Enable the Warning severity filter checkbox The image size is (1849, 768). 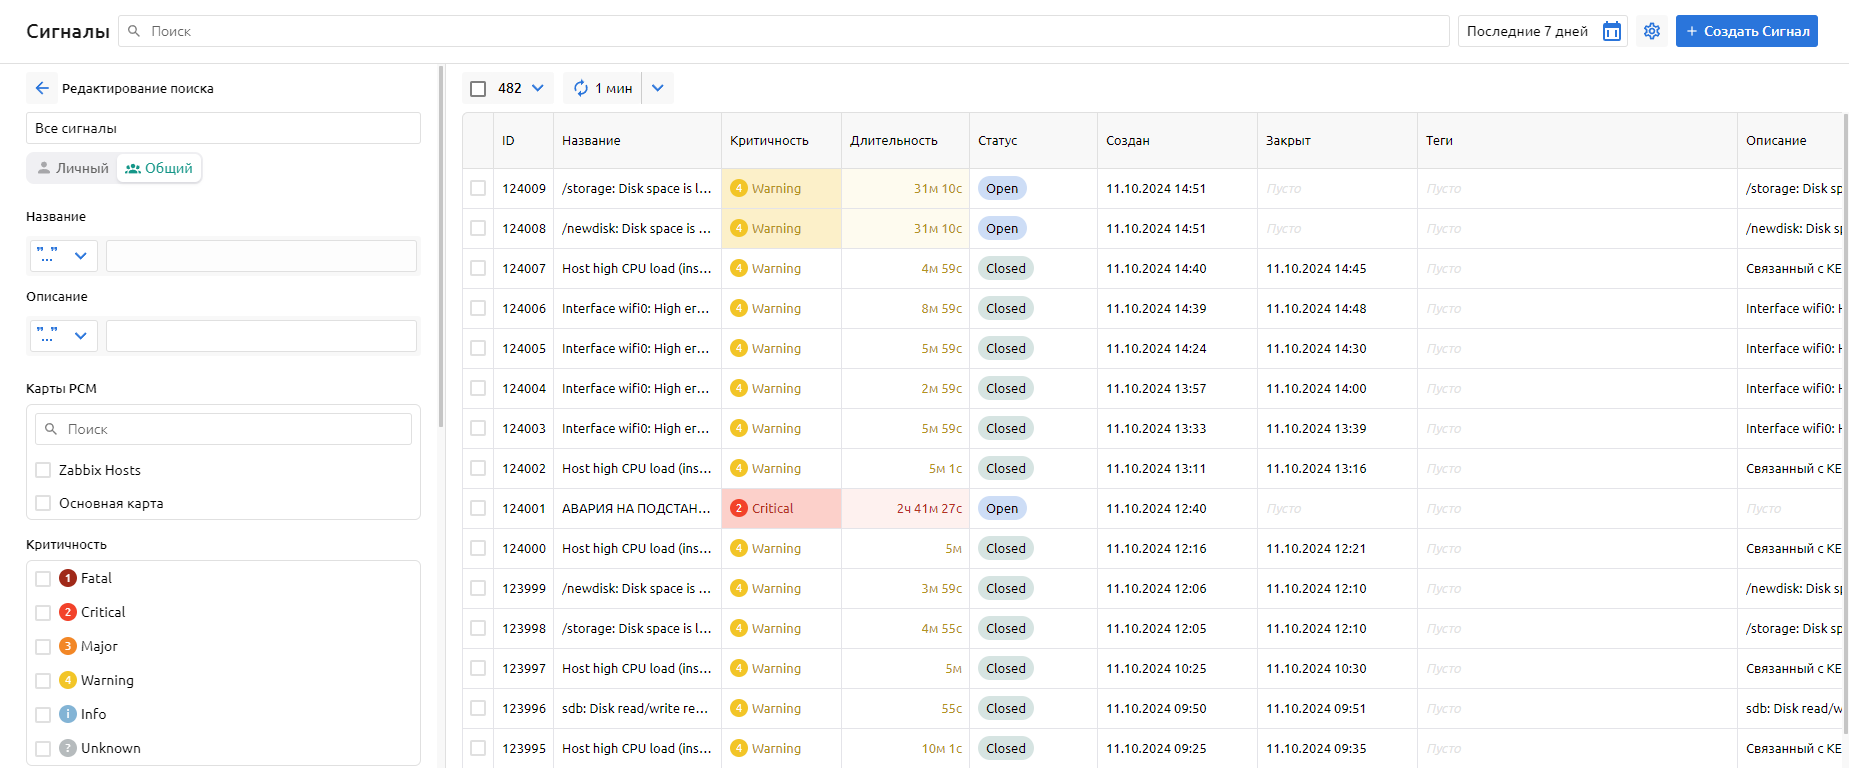(43, 680)
